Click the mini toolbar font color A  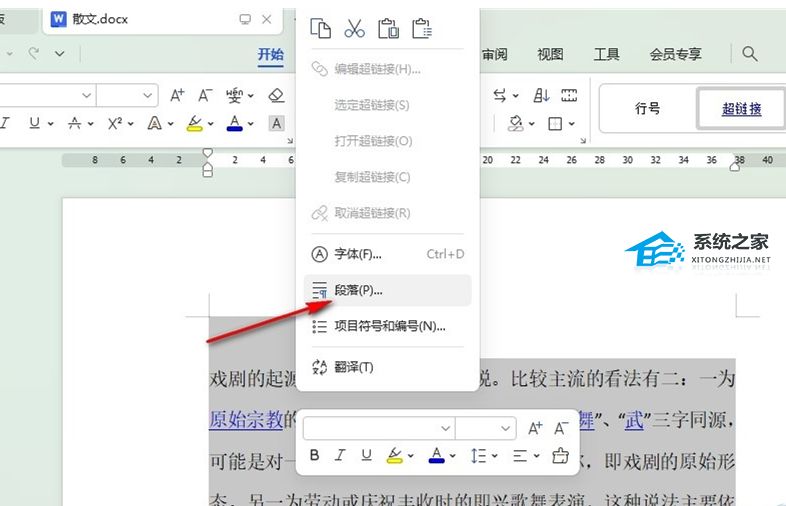[x=437, y=455]
